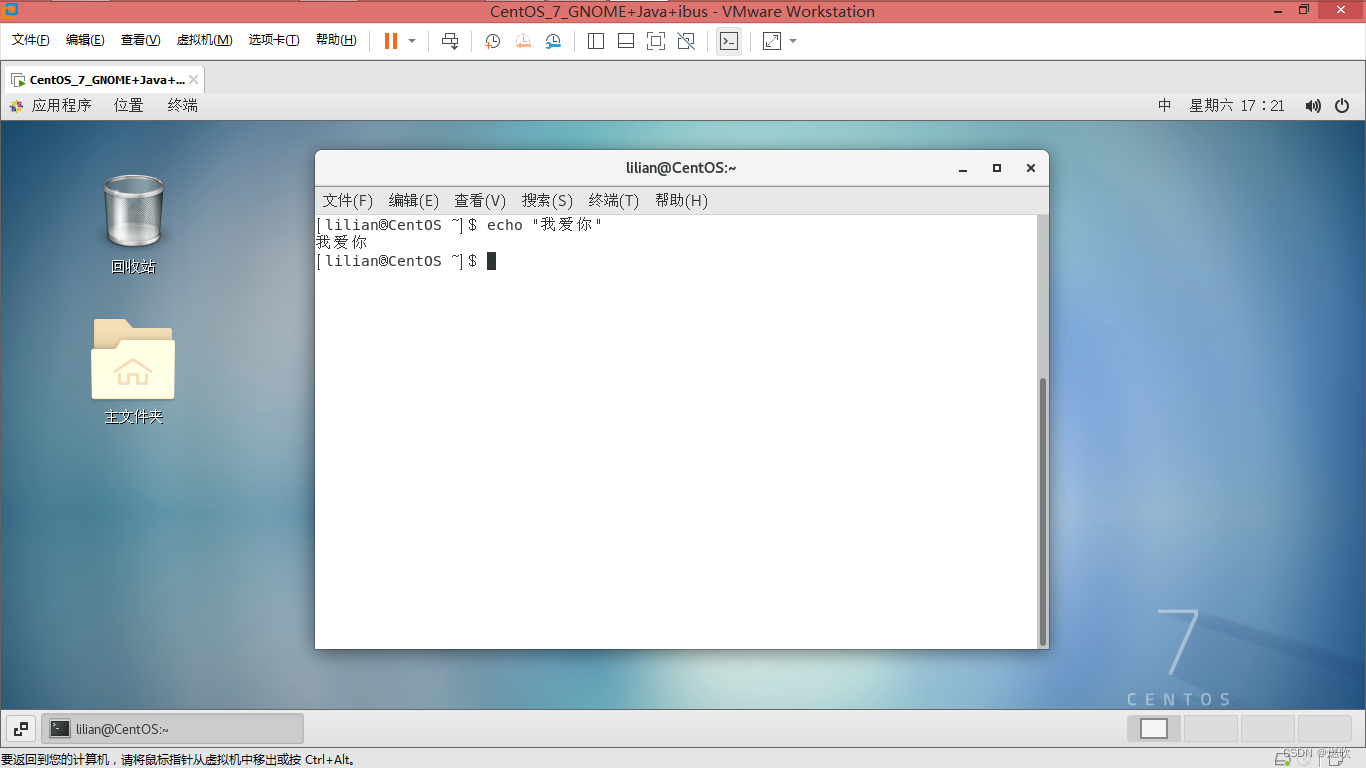The width and height of the screenshot is (1366, 768).
Task: Open the GNOME 位置 menu
Action: click(x=129, y=105)
